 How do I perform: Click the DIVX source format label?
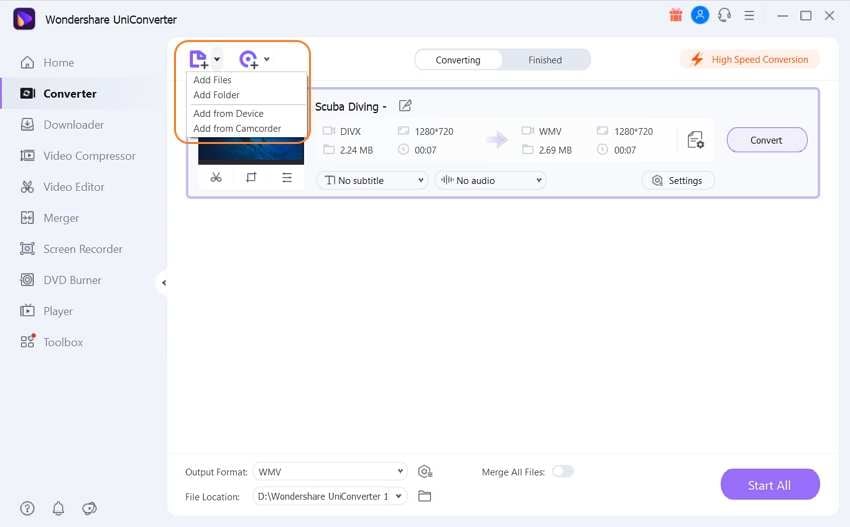350,132
